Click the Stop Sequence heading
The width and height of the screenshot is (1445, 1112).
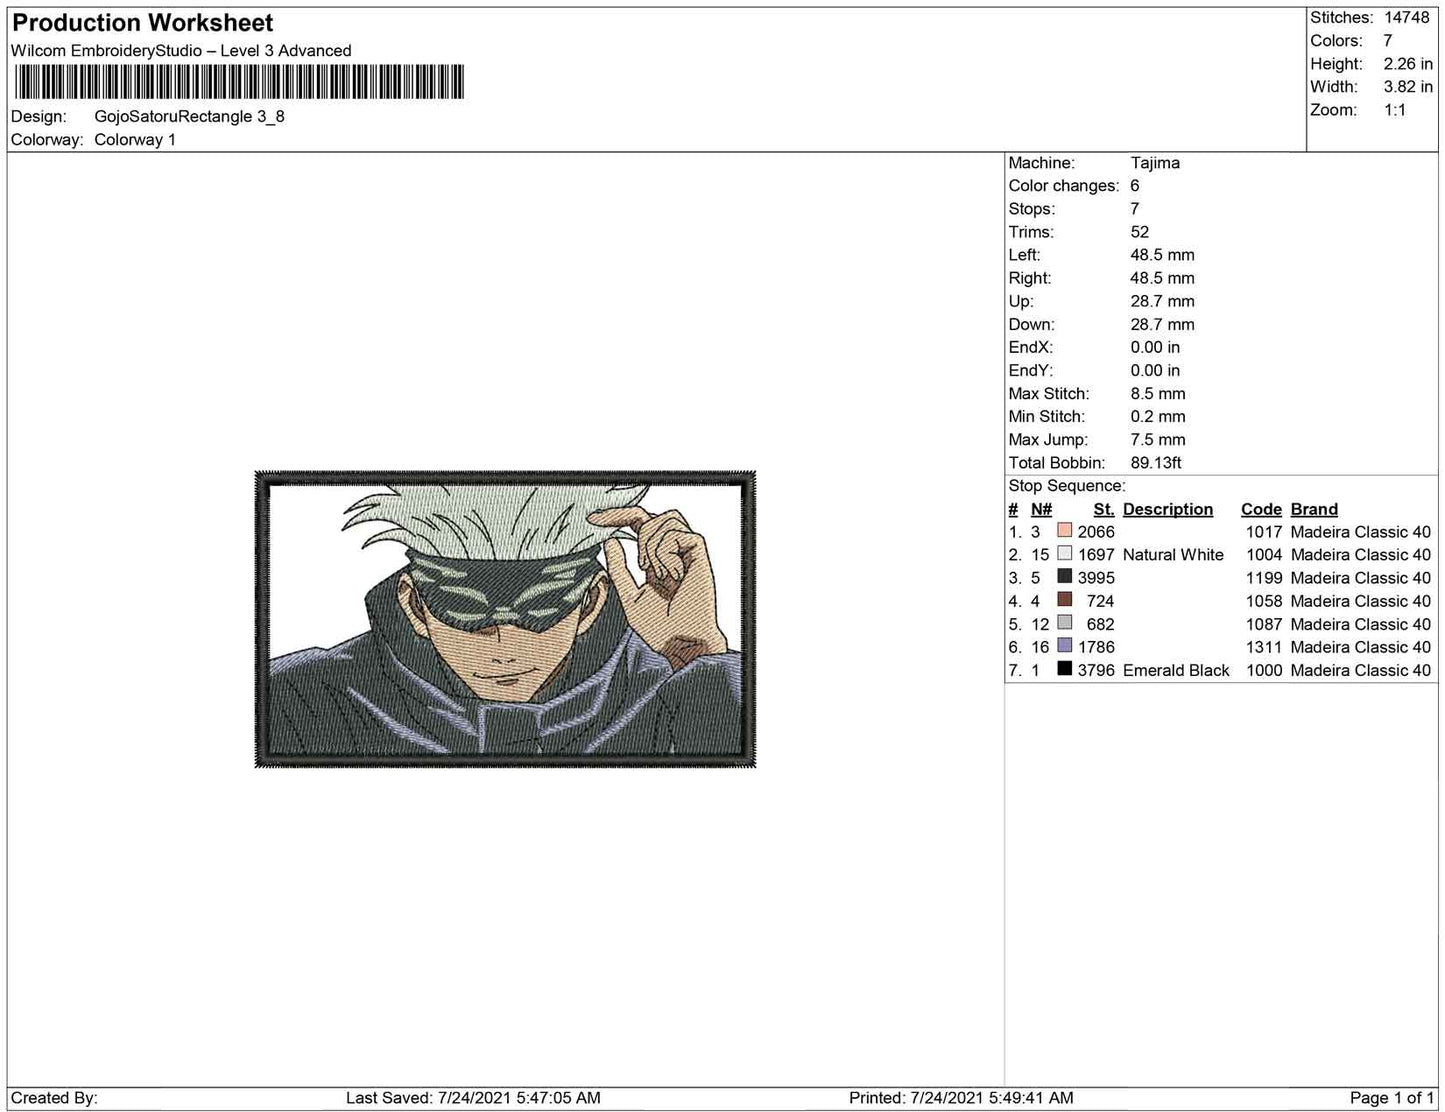(x=1067, y=486)
